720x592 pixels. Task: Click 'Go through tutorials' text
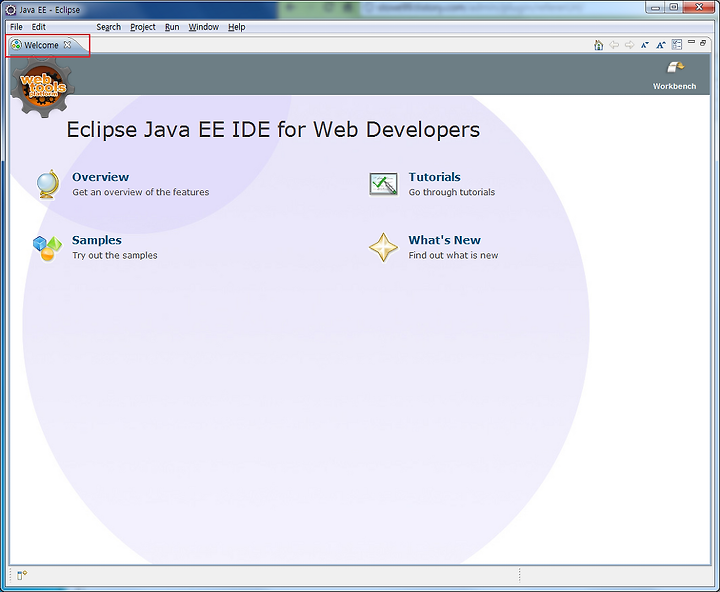tap(452, 192)
